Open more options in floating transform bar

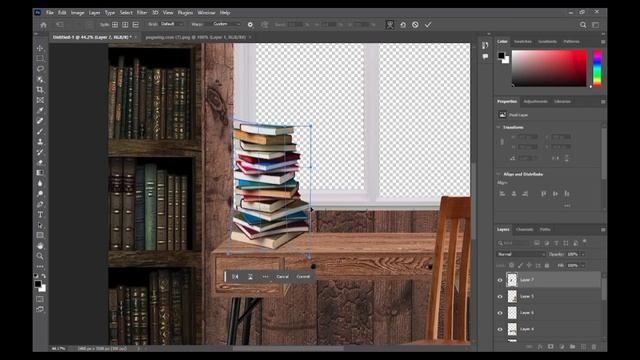point(265,276)
